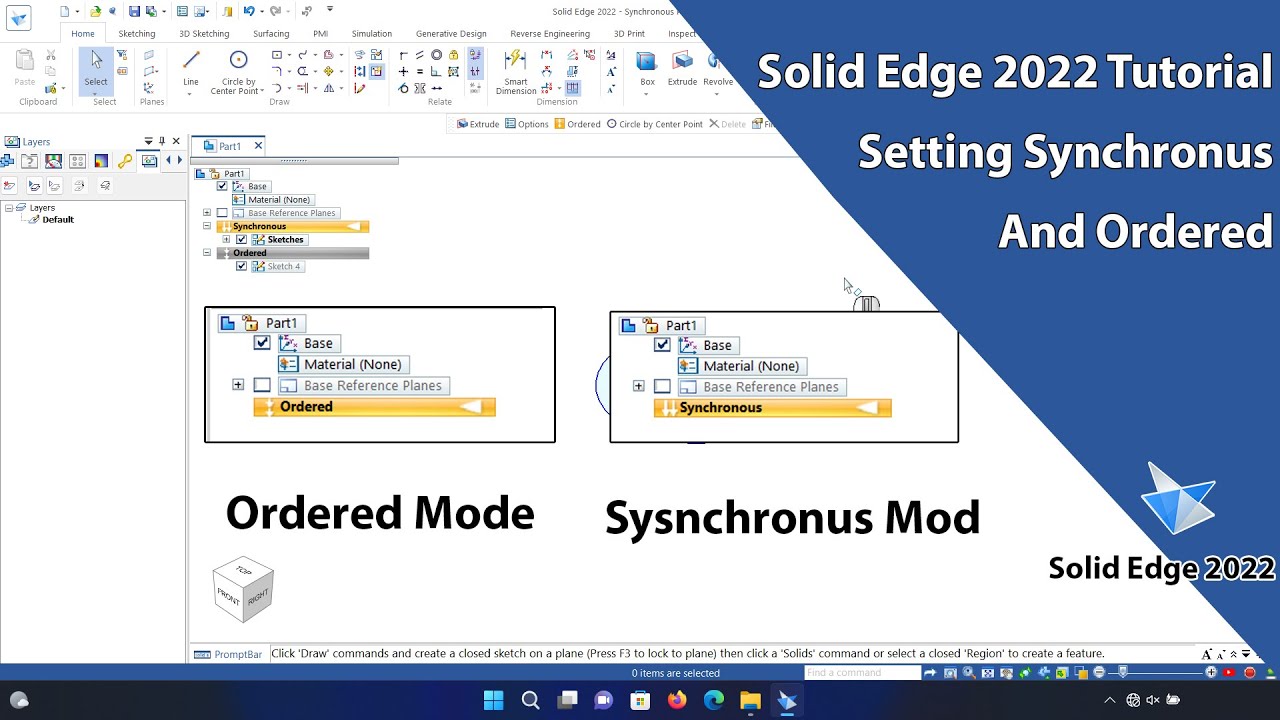
Task: Click the view orientation cube
Action: click(x=243, y=589)
